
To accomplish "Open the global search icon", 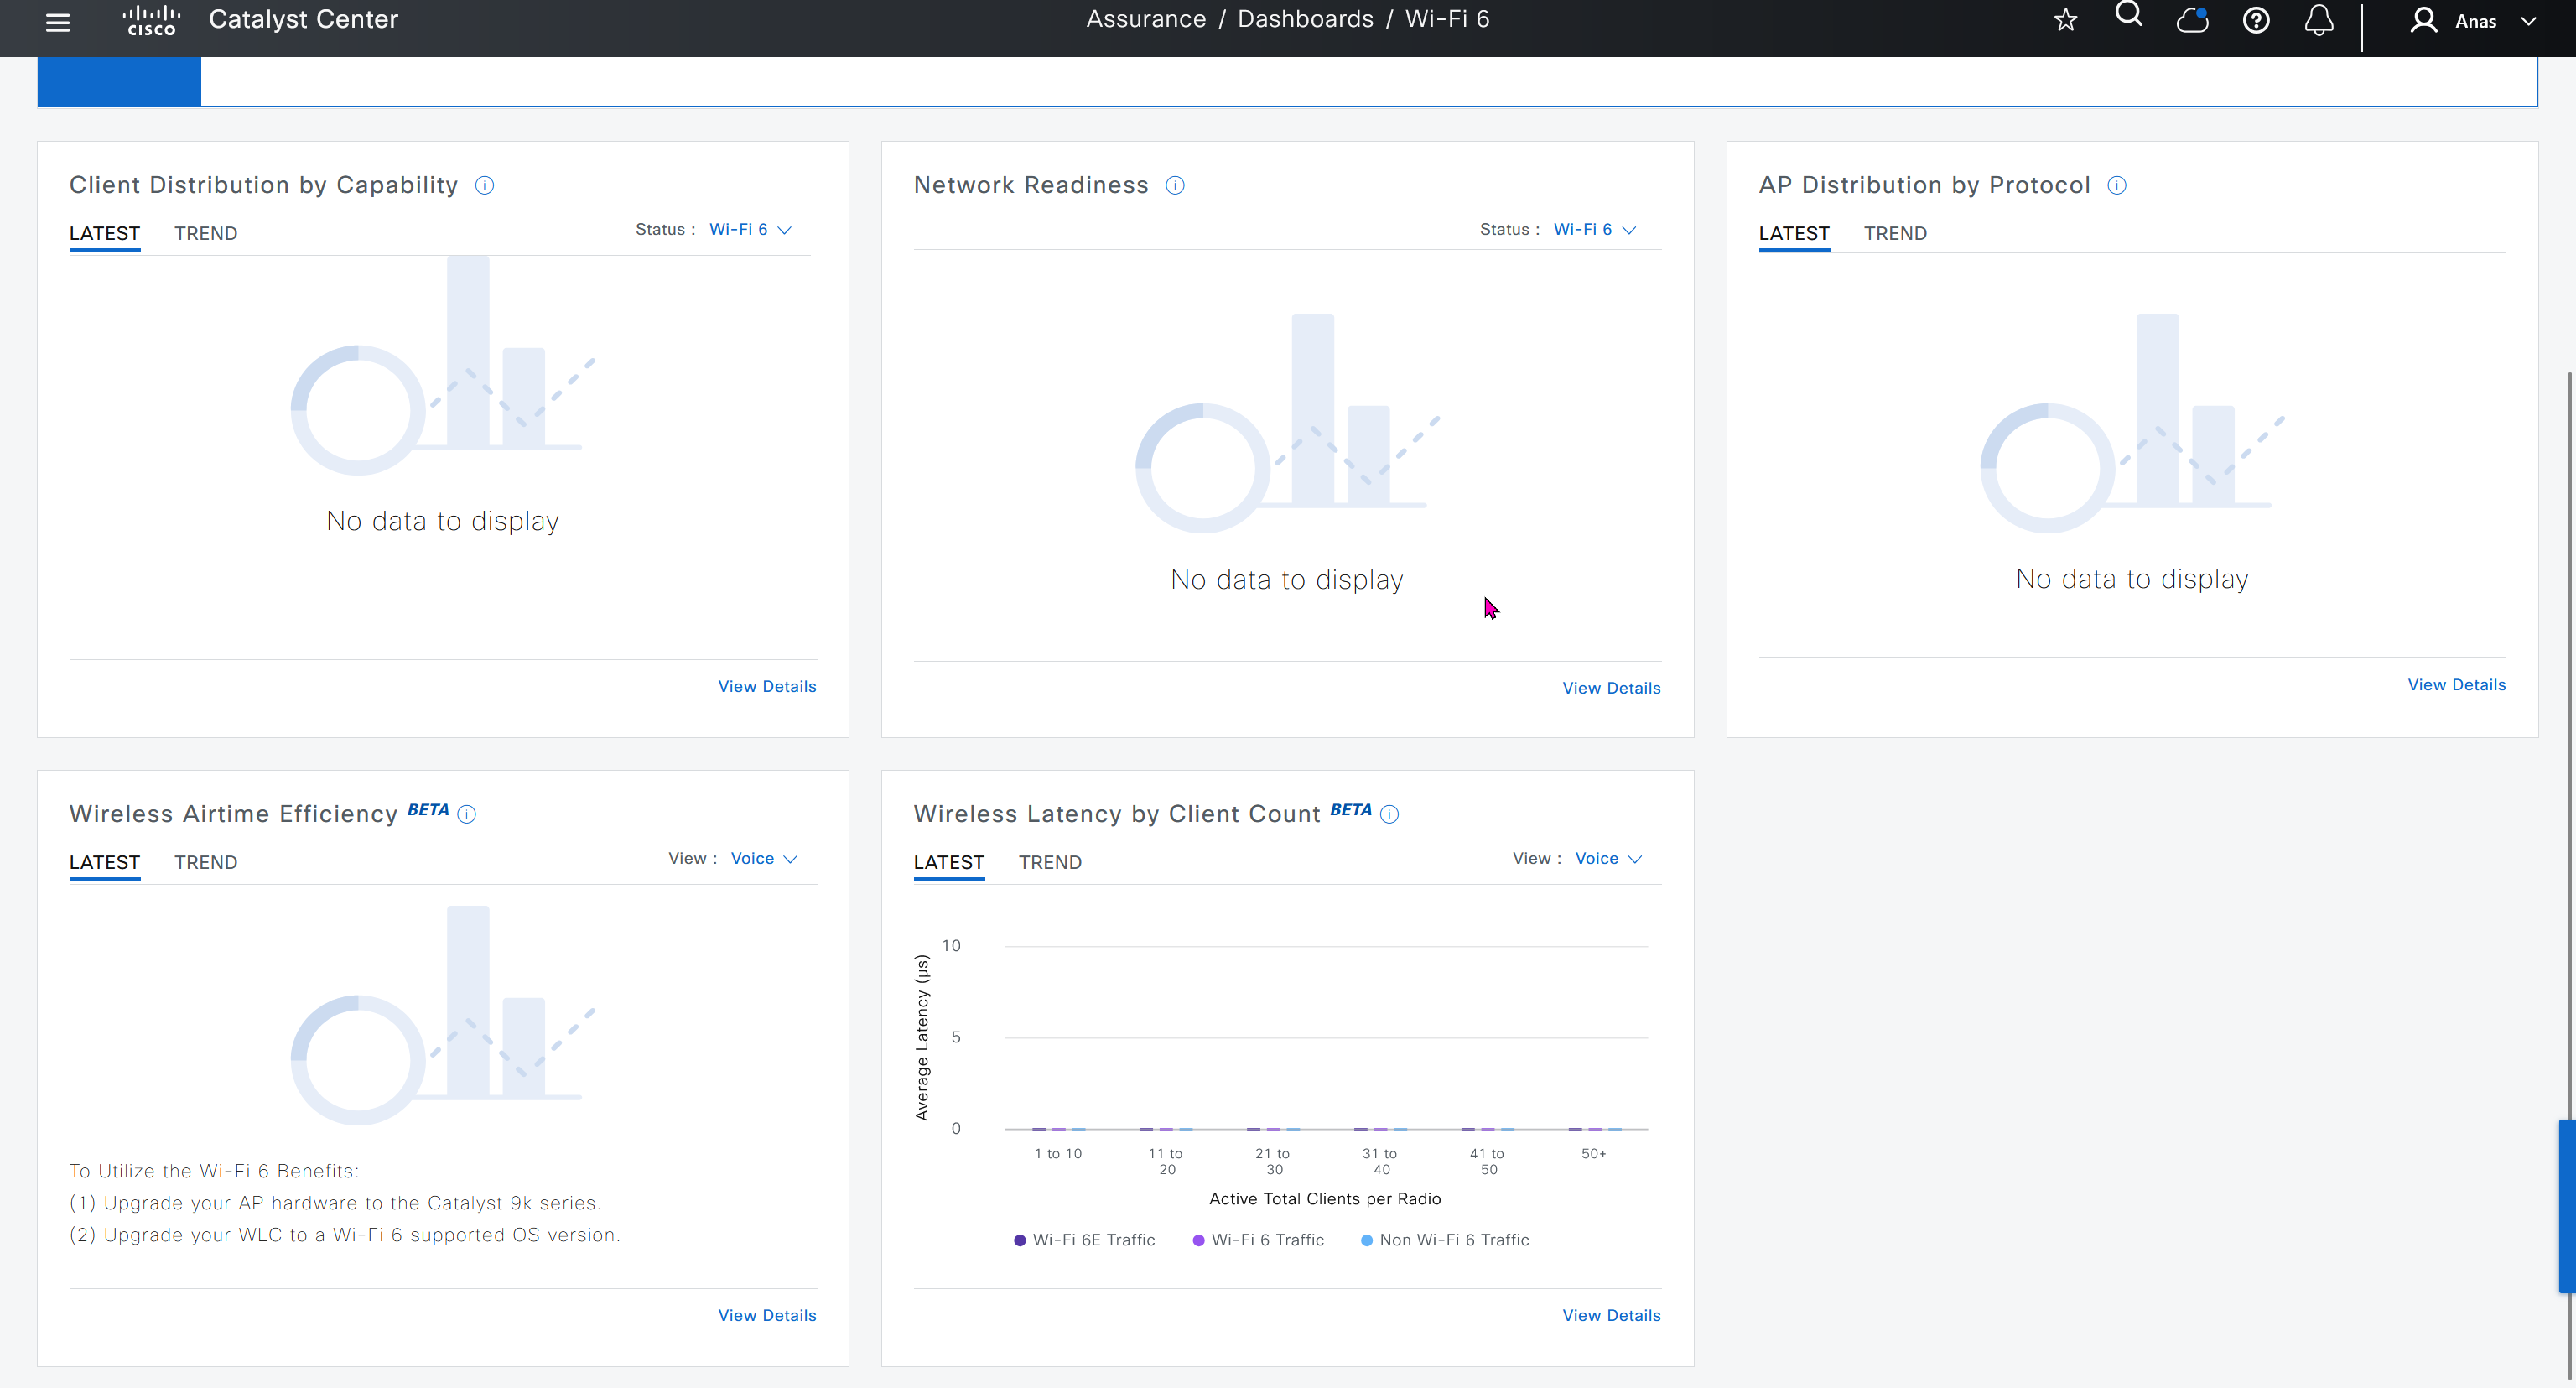I will [x=2129, y=16].
